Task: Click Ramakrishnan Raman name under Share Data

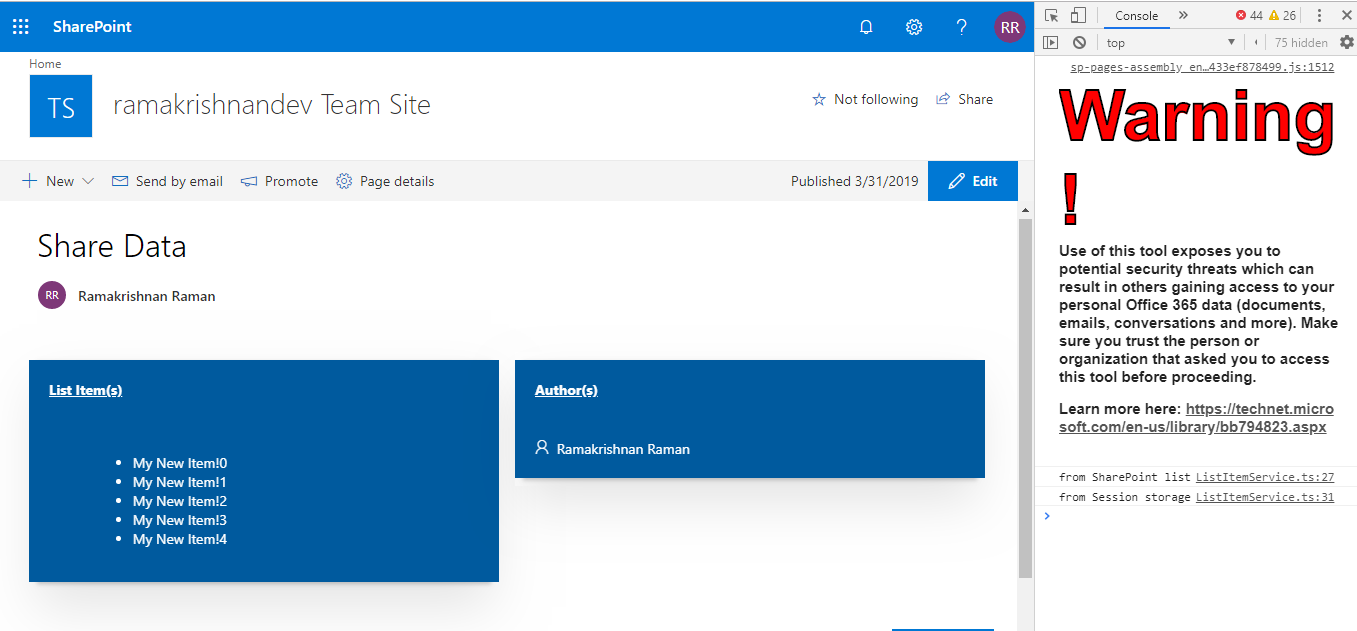Action: (147, 296)
